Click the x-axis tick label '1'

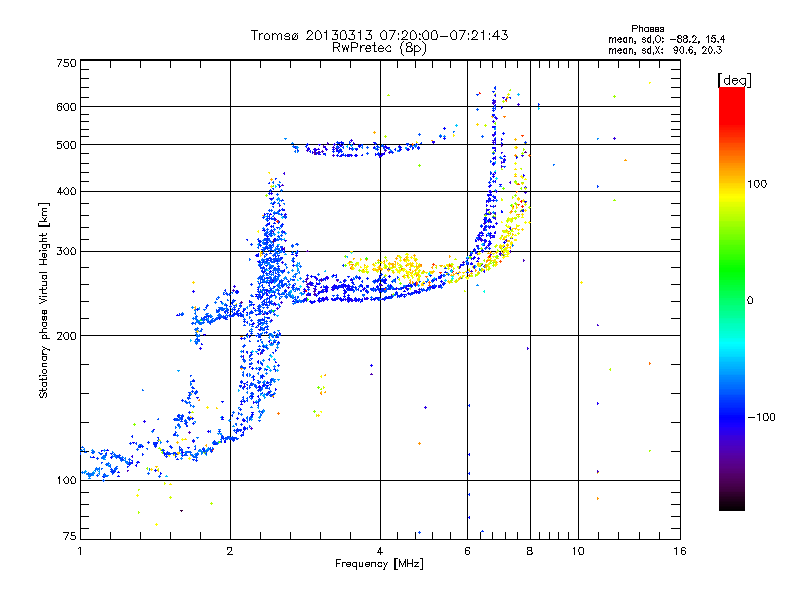(80, 551)
